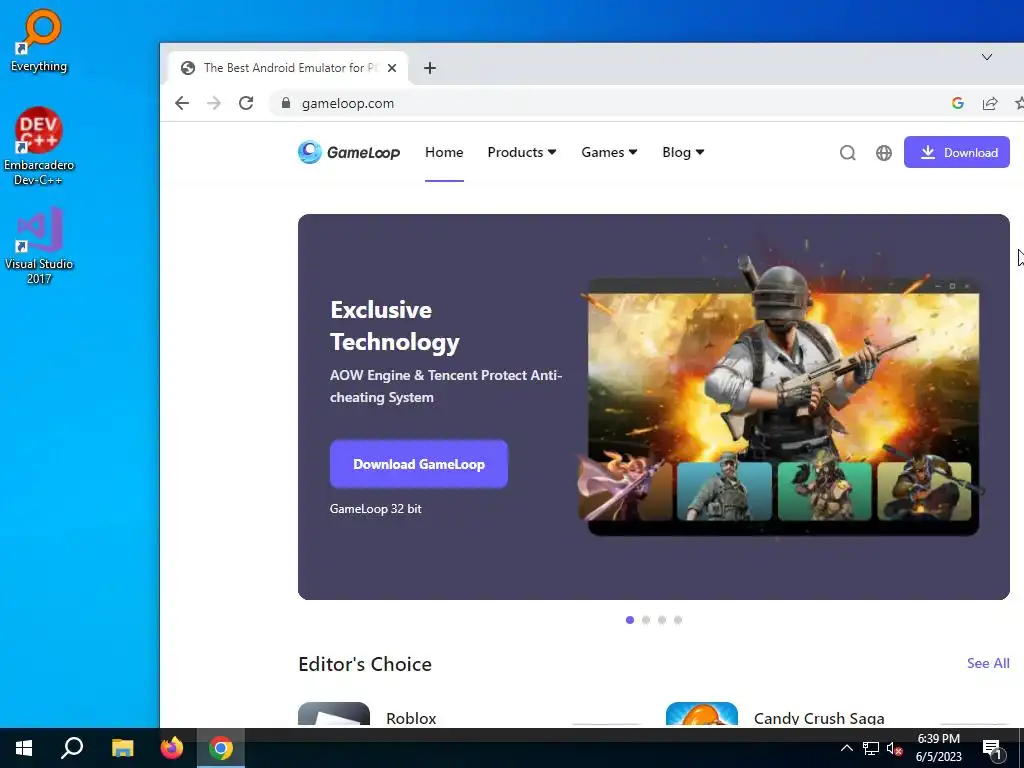
Task: Go back in Chrome
Action: [182, 103]
